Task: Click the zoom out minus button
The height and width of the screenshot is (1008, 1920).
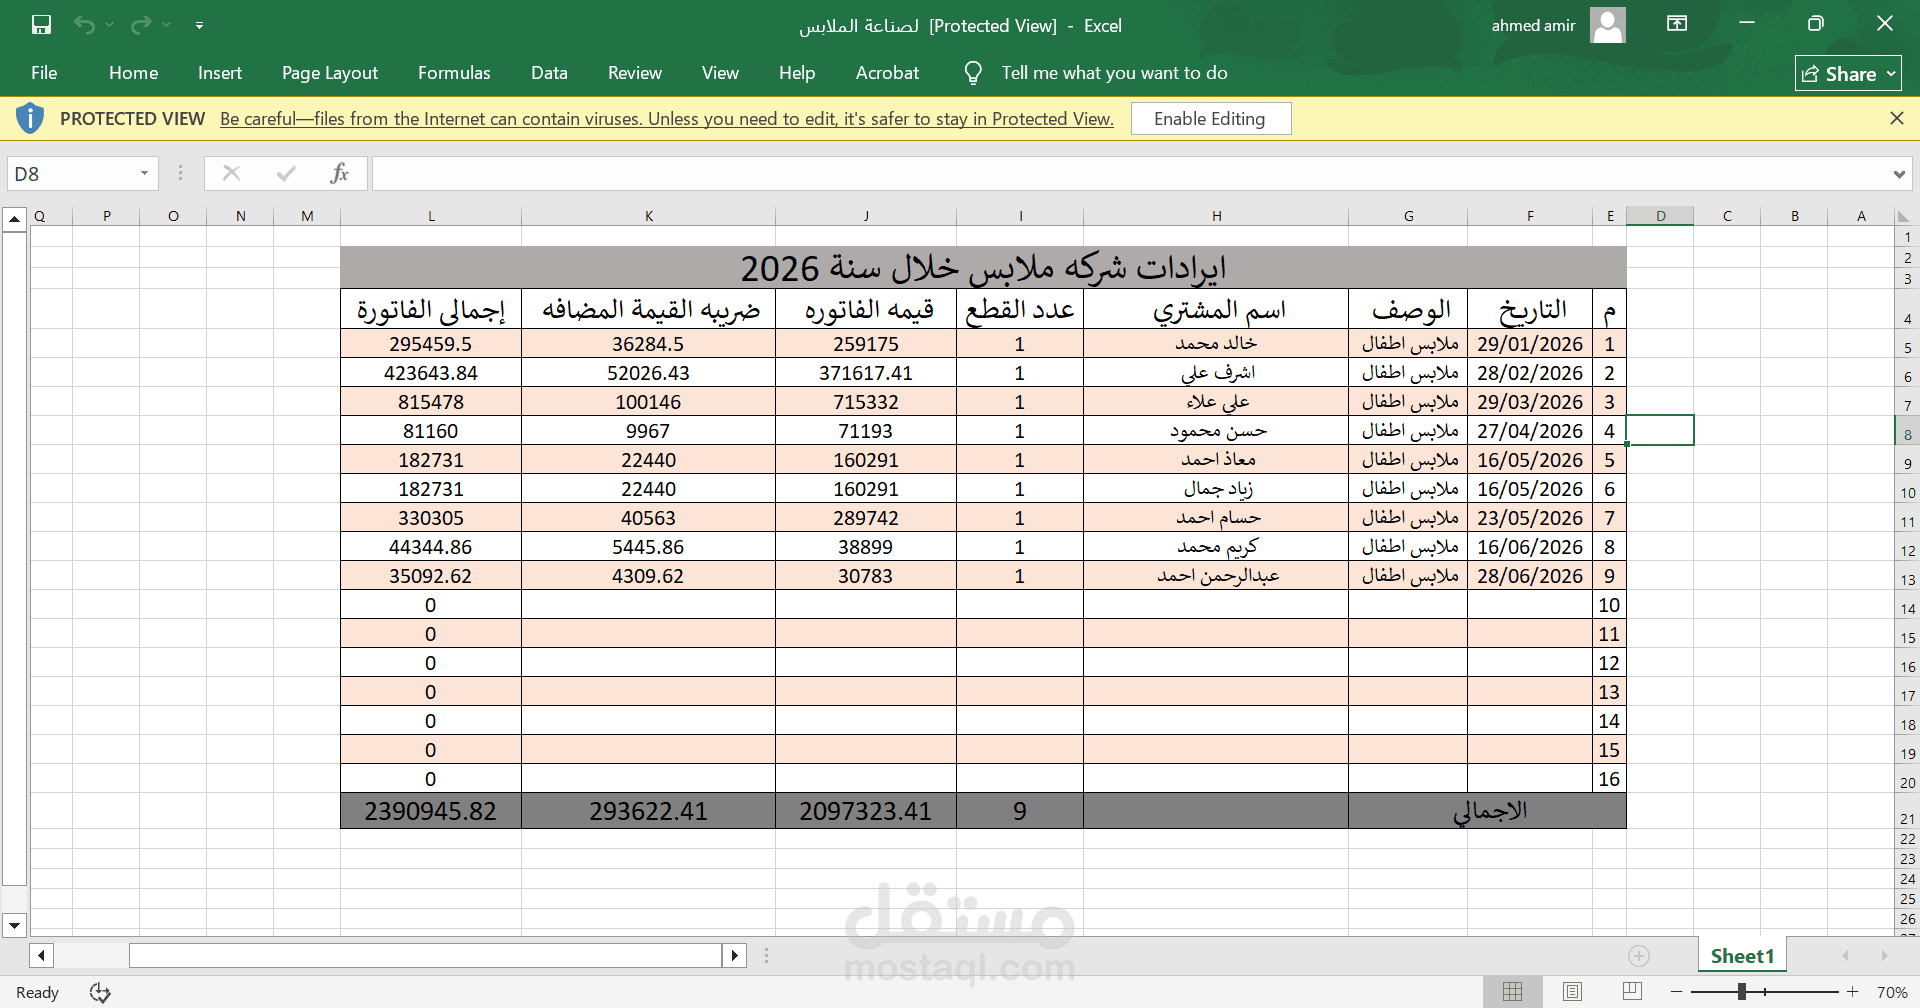Action: [1677, 992]
